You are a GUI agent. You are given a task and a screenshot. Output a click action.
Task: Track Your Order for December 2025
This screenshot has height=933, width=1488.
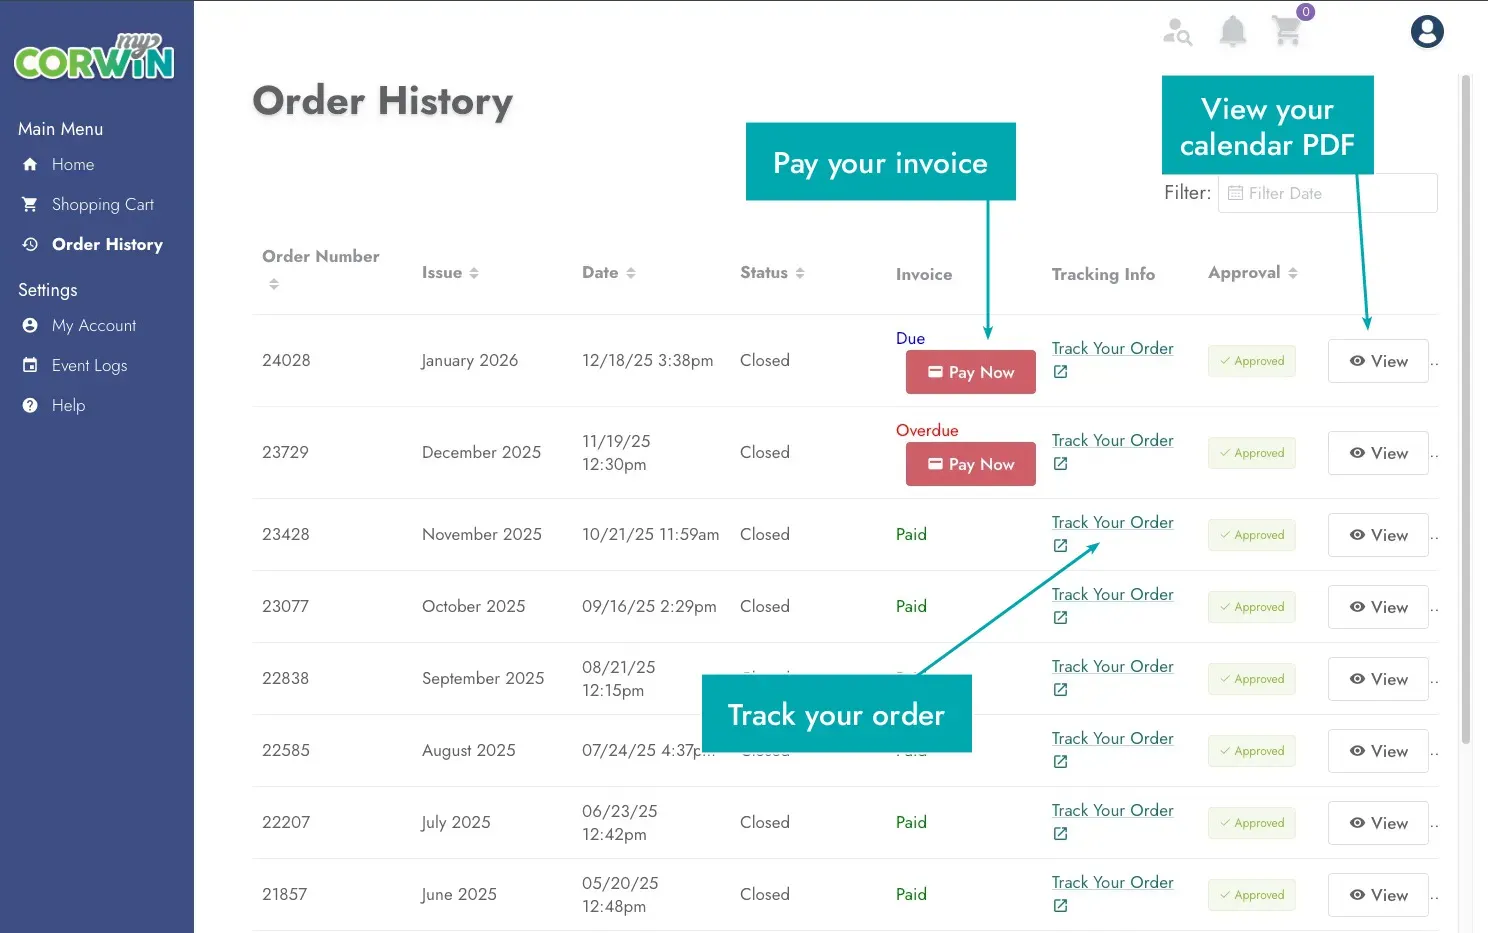coord(1112,441)
